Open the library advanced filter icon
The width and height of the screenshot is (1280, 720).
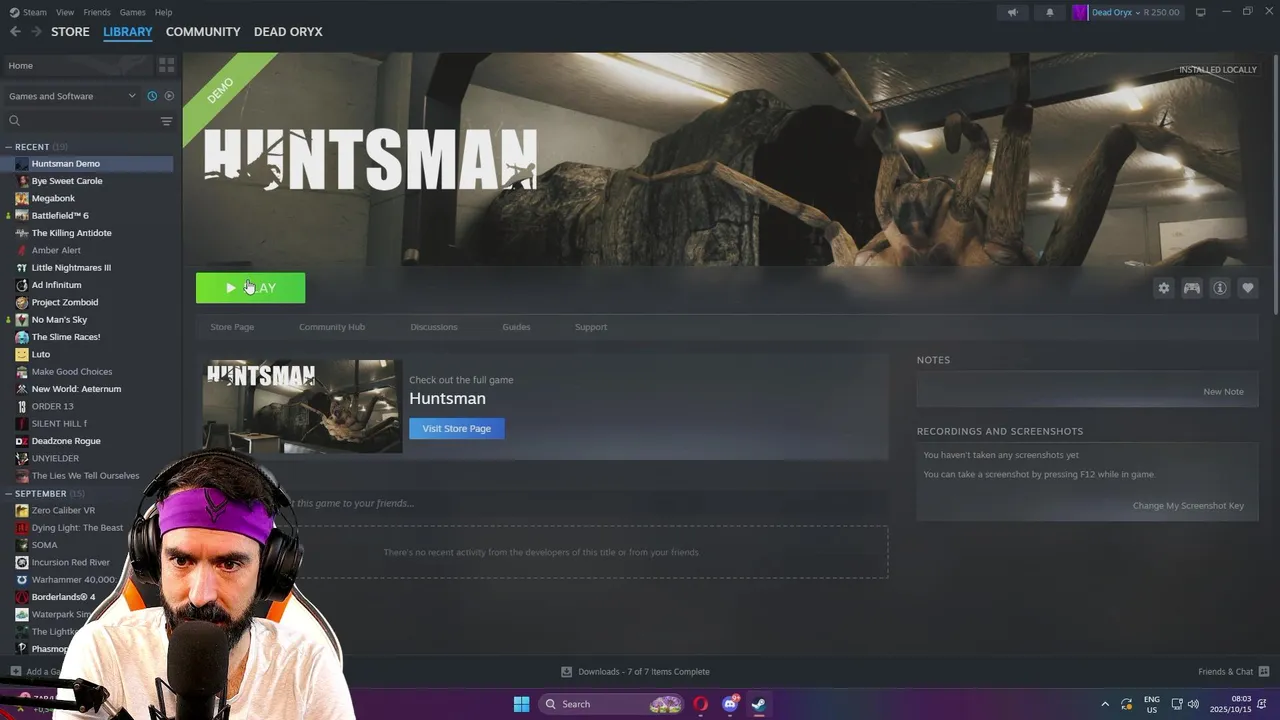[x=166, y=121]
